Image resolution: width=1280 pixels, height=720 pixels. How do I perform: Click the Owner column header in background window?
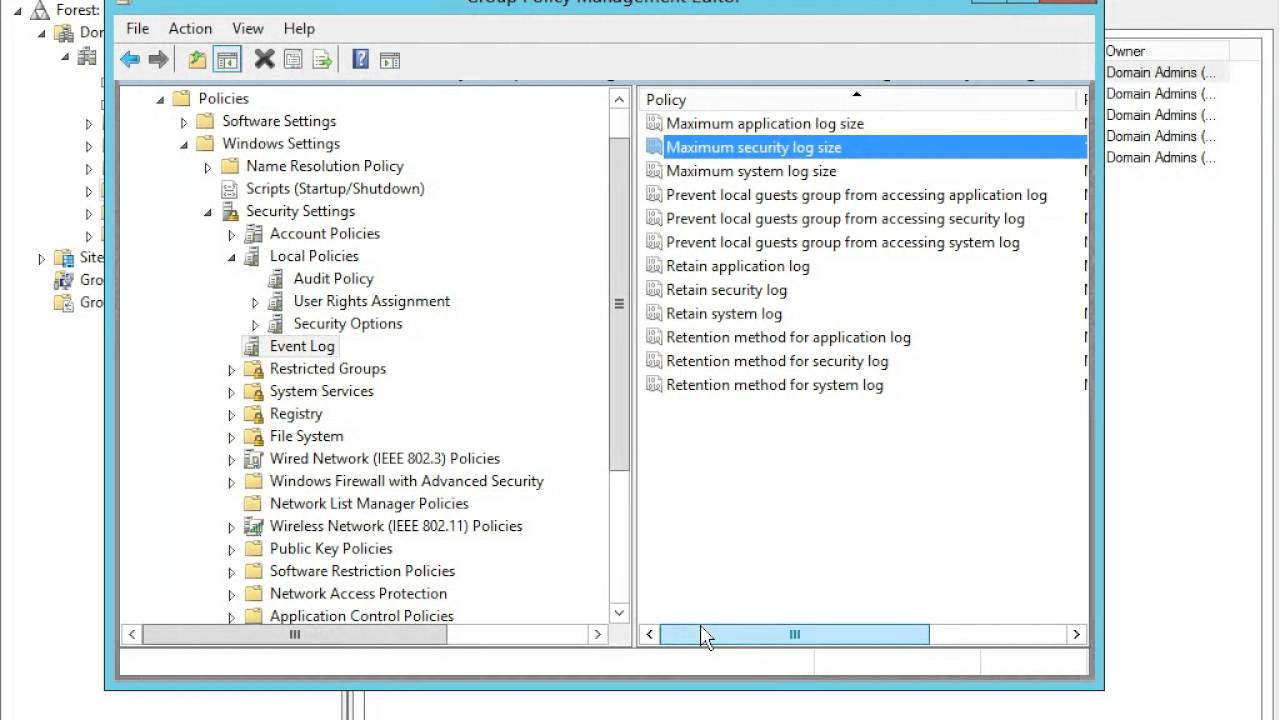click(1165, 51)
